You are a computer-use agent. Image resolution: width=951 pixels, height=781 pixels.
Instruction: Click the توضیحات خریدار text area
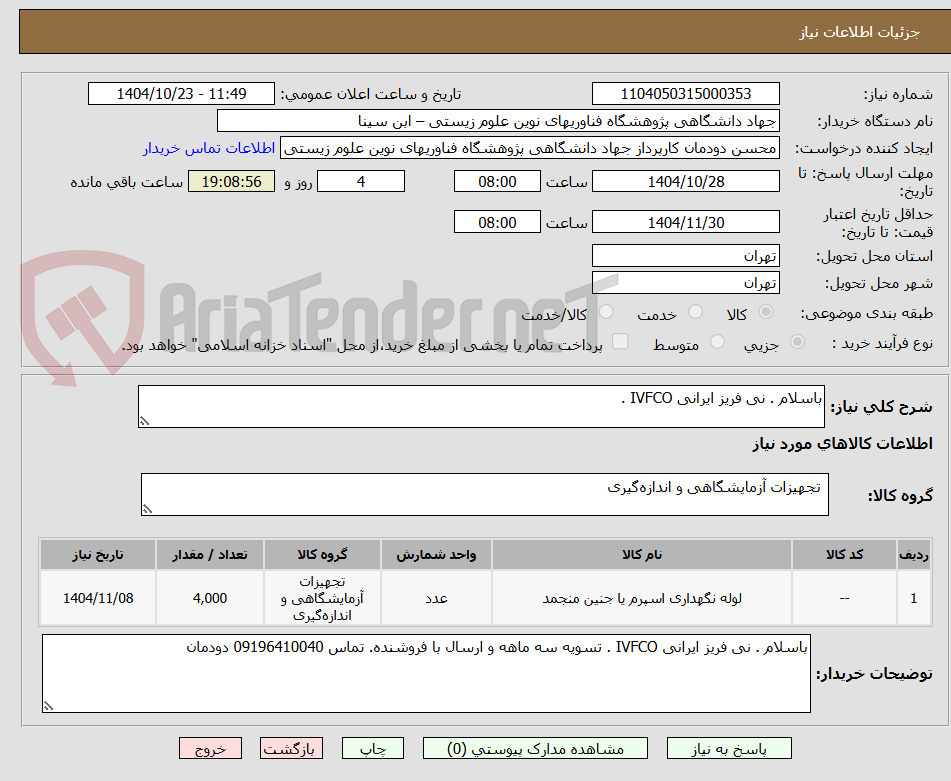pyautogui.click(x=426, y=674)
